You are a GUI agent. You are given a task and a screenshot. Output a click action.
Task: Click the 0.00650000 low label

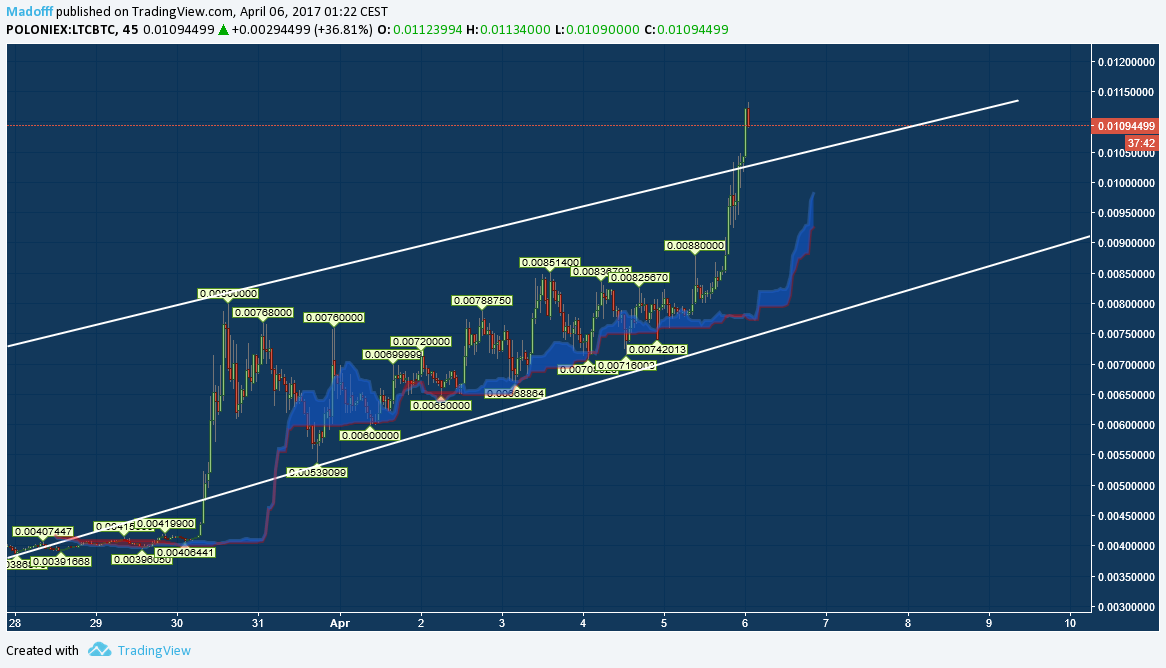442,405
